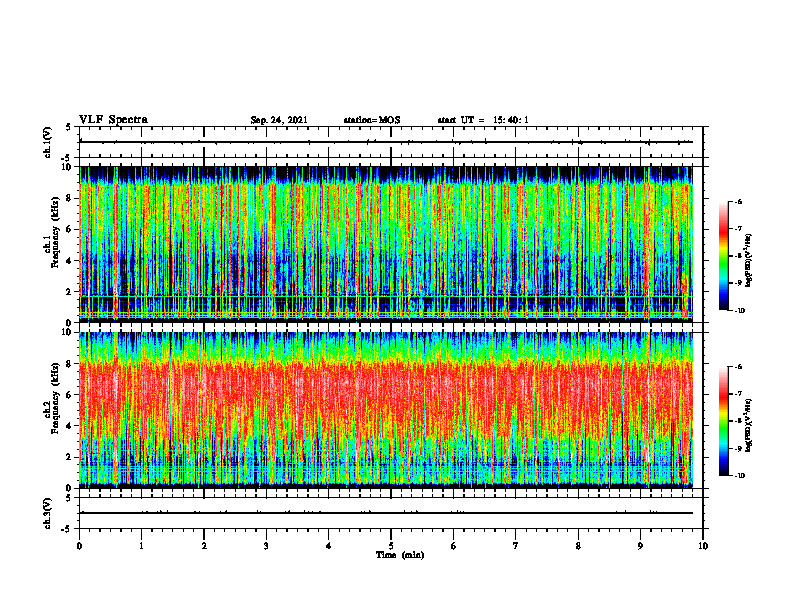The height and width of the screenshot is (612, 792).
Task: Click the "Time (min)" x-axis label
Action: click(x=400, y=555)
